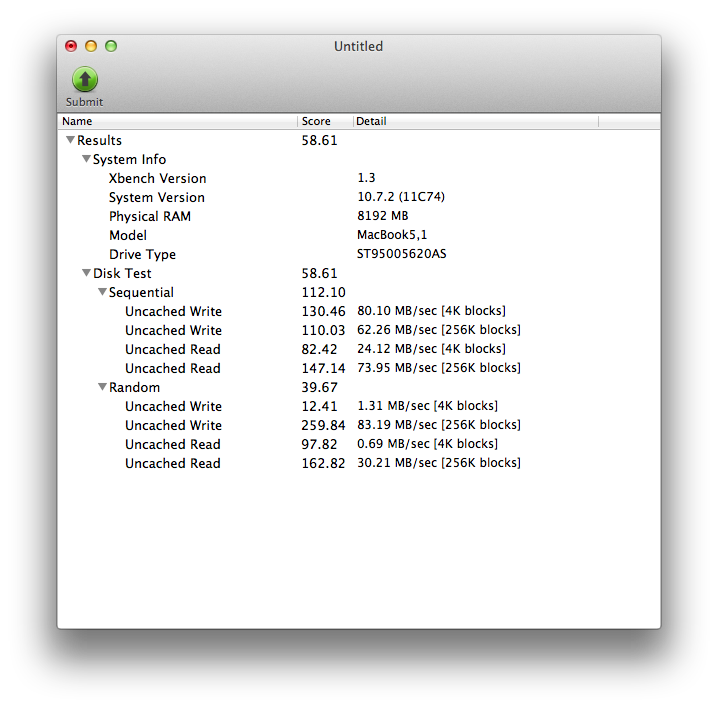Select Uncached Read row scoring 162.82

pyautogui.click(x=359, y=463)
